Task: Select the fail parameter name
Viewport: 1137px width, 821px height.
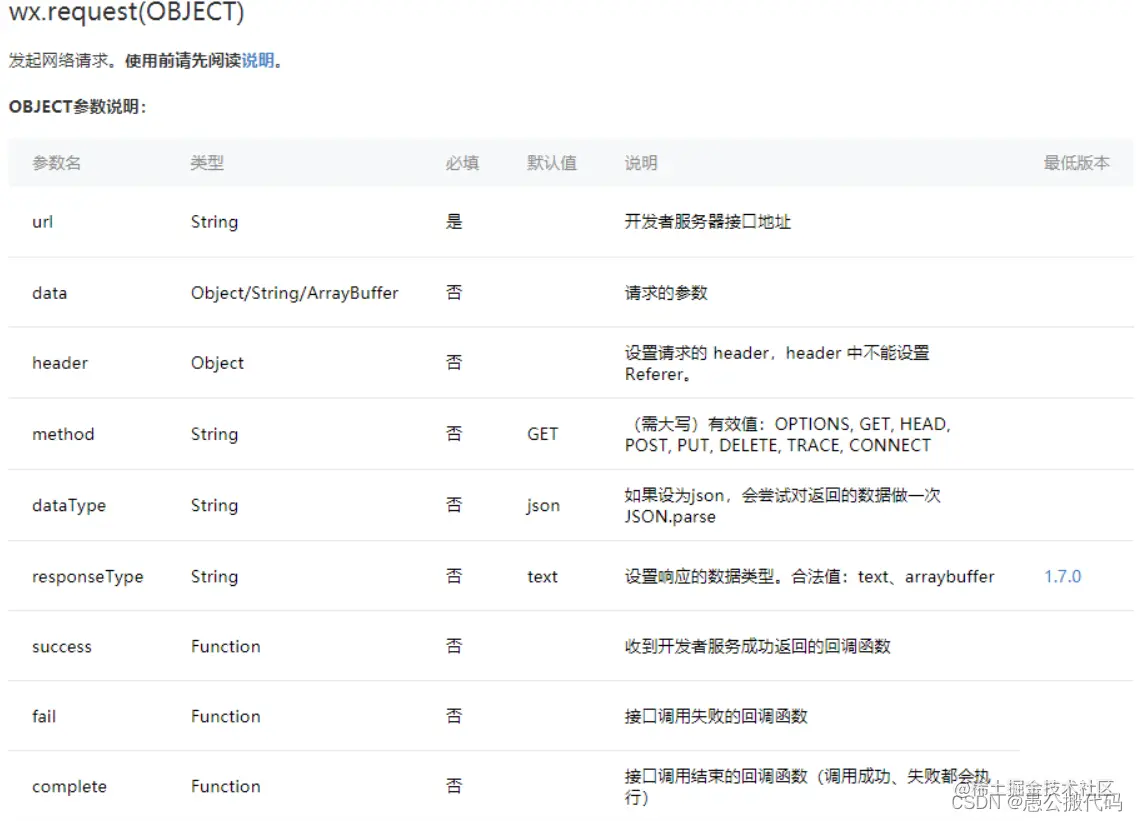Action: pyautogui.click(x=44, y=717)
